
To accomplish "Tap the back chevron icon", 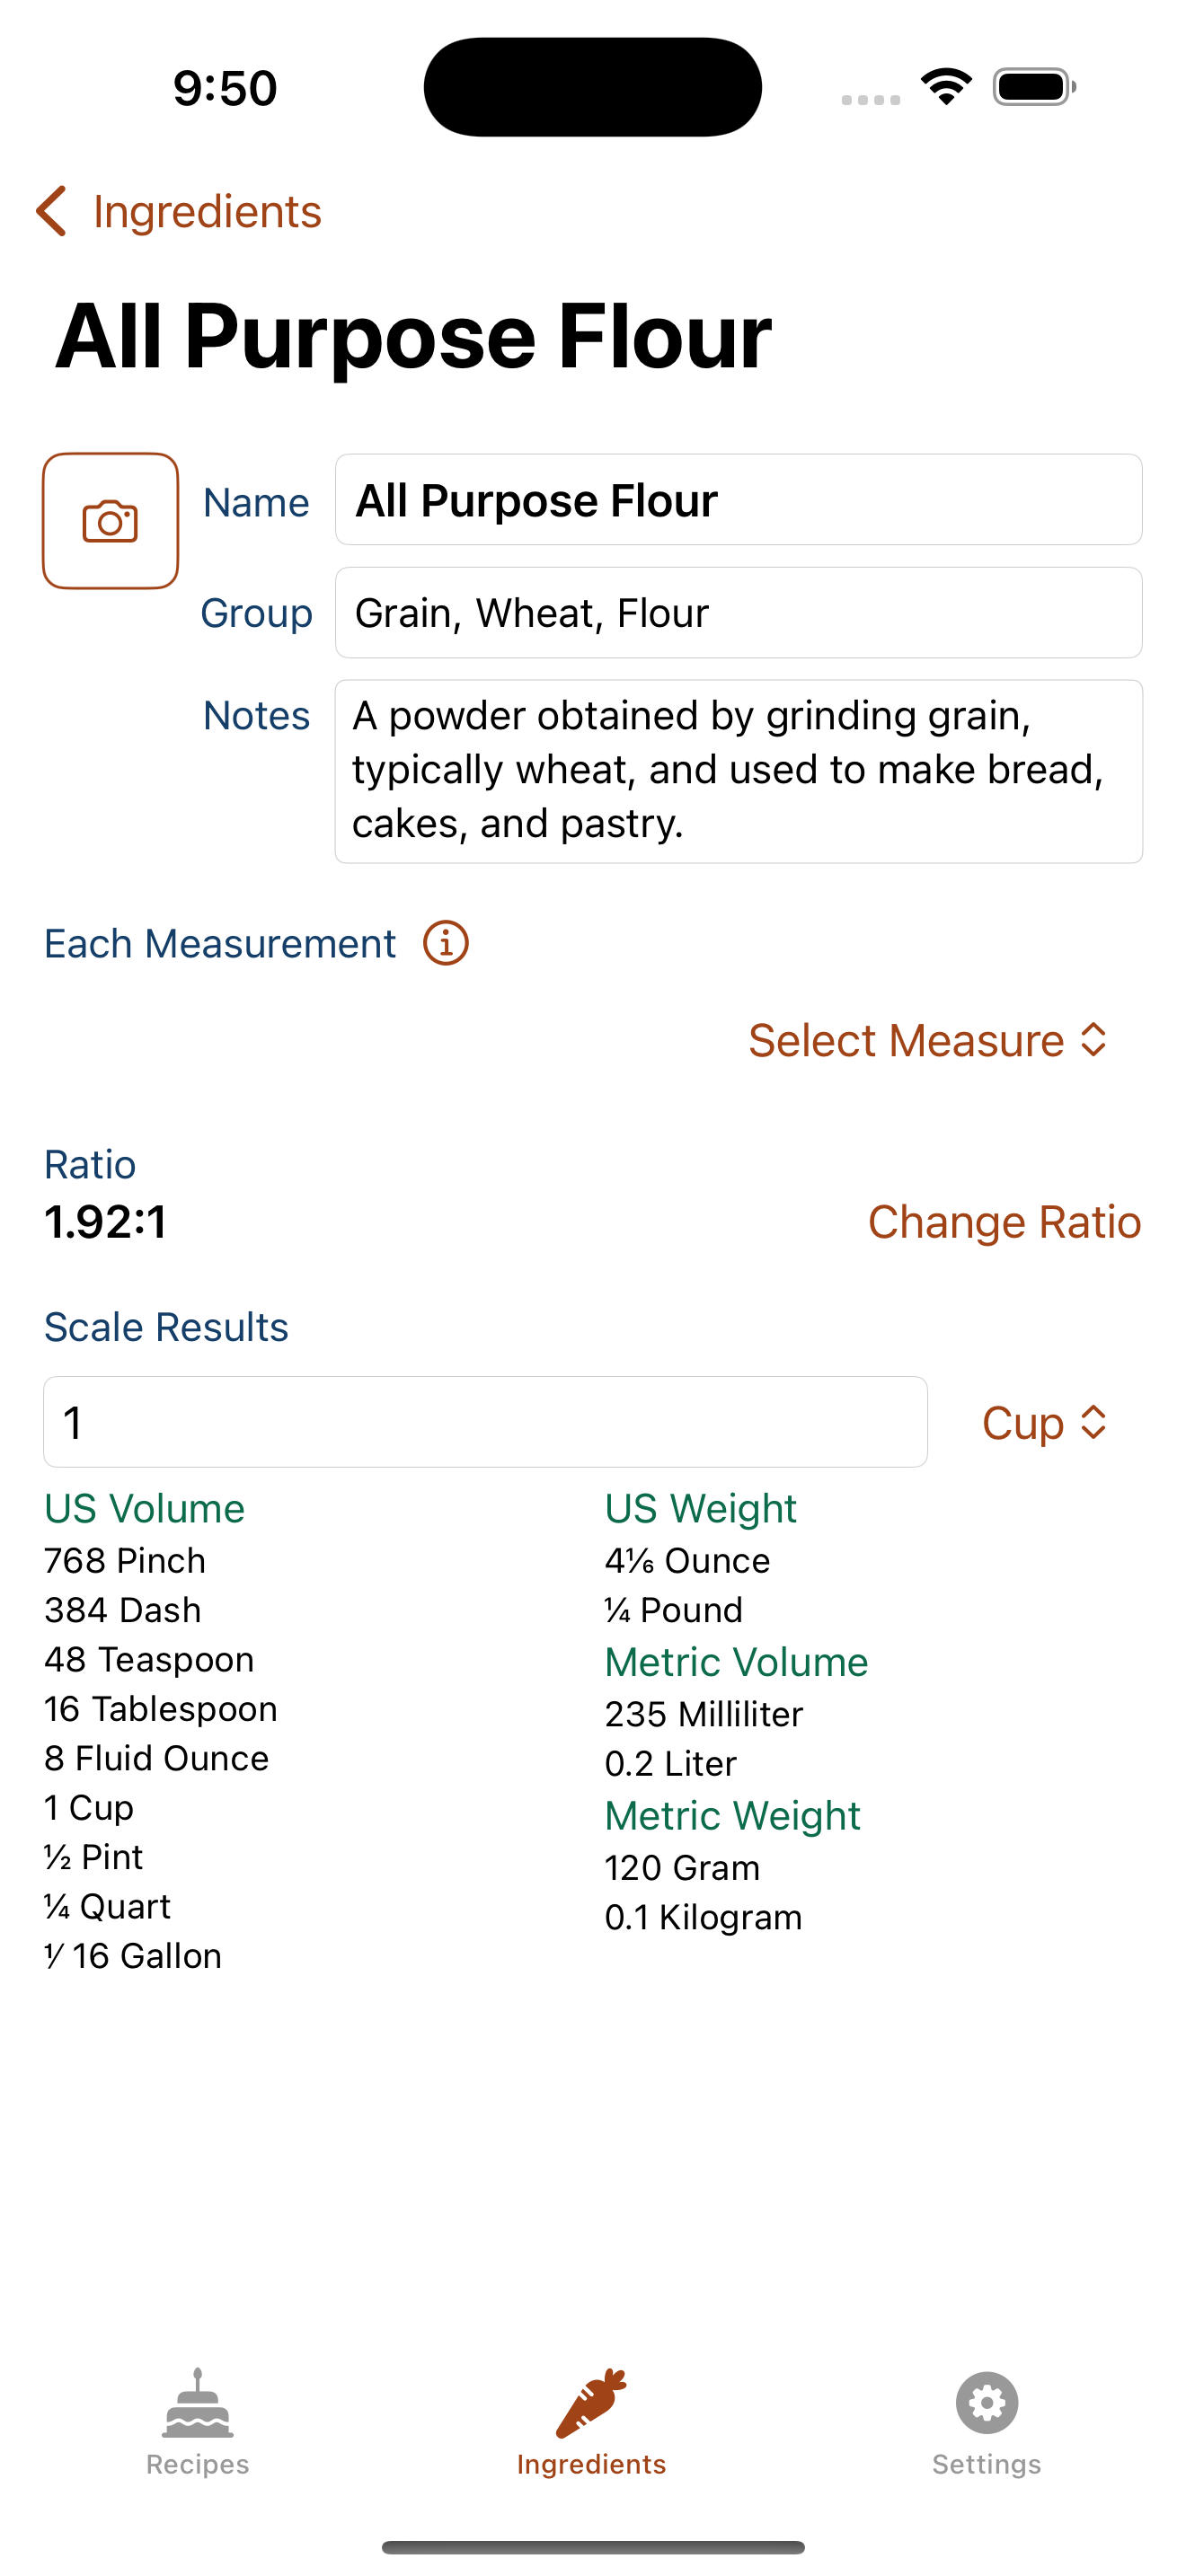I will pyautogui.click(x=51, y=211).
